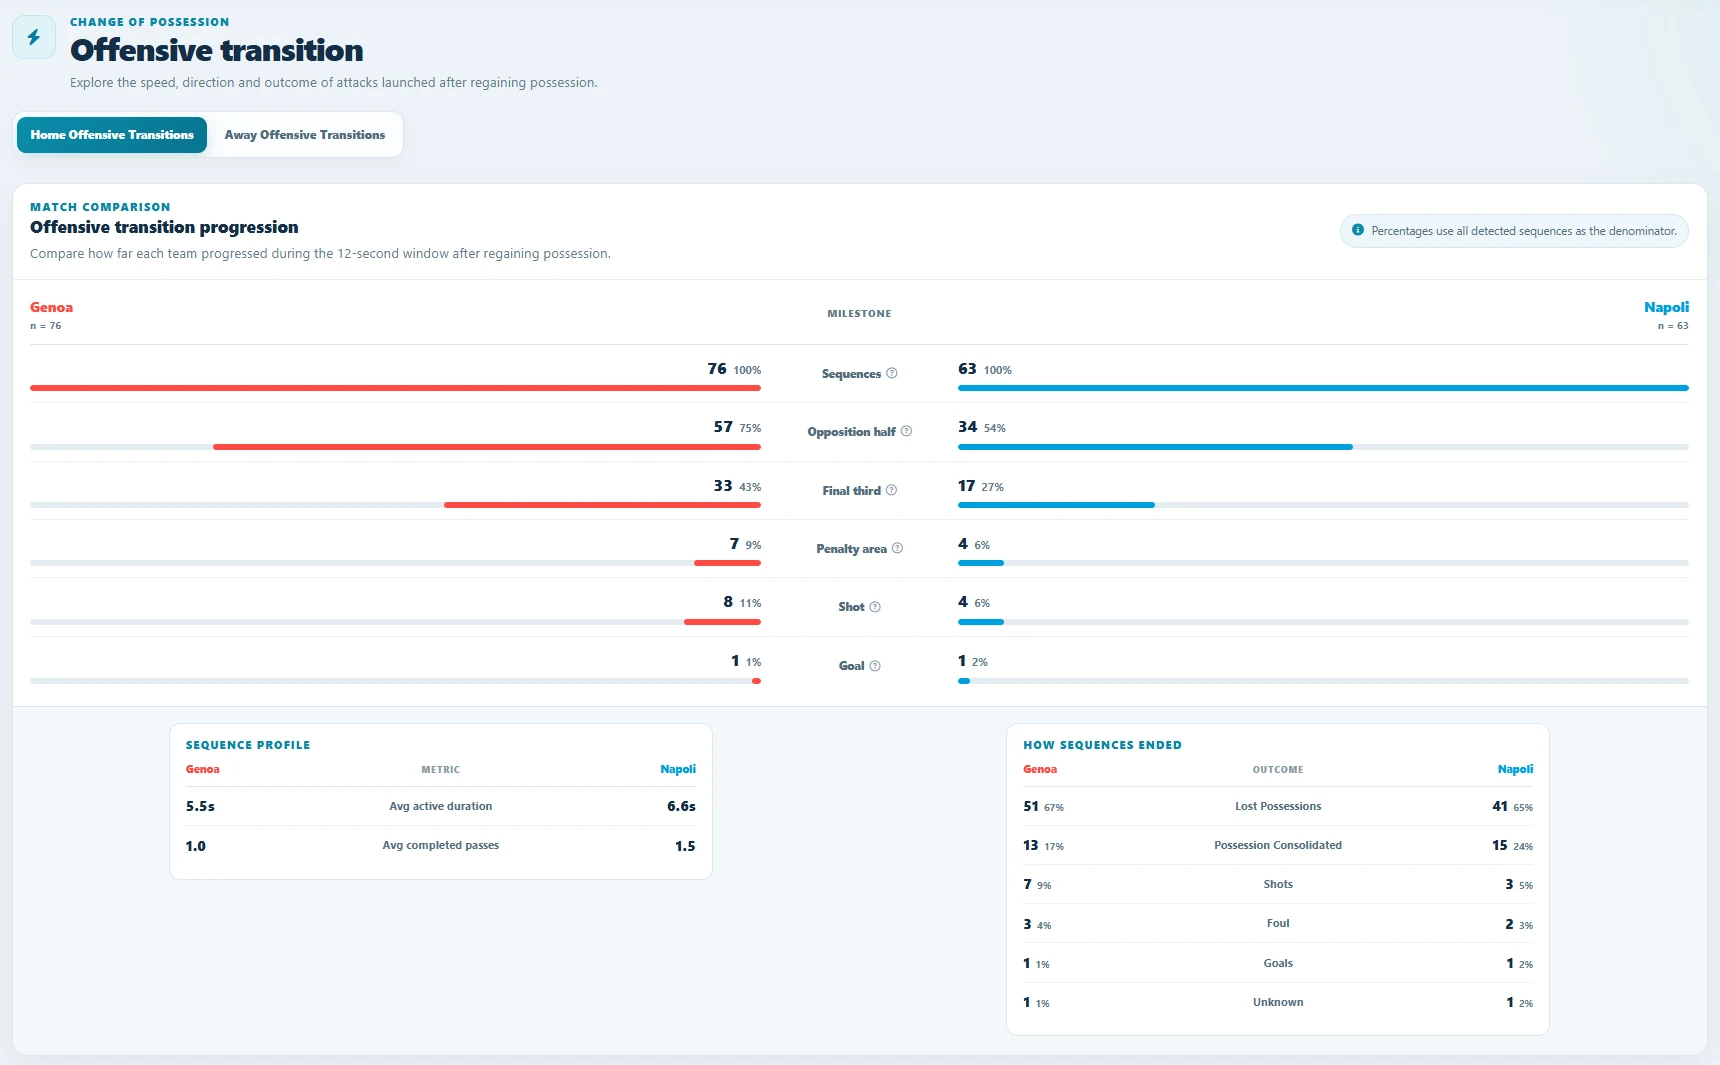Click Genoa's '33' final third value
This screenshot has width=1720, height=1065.
723,486
